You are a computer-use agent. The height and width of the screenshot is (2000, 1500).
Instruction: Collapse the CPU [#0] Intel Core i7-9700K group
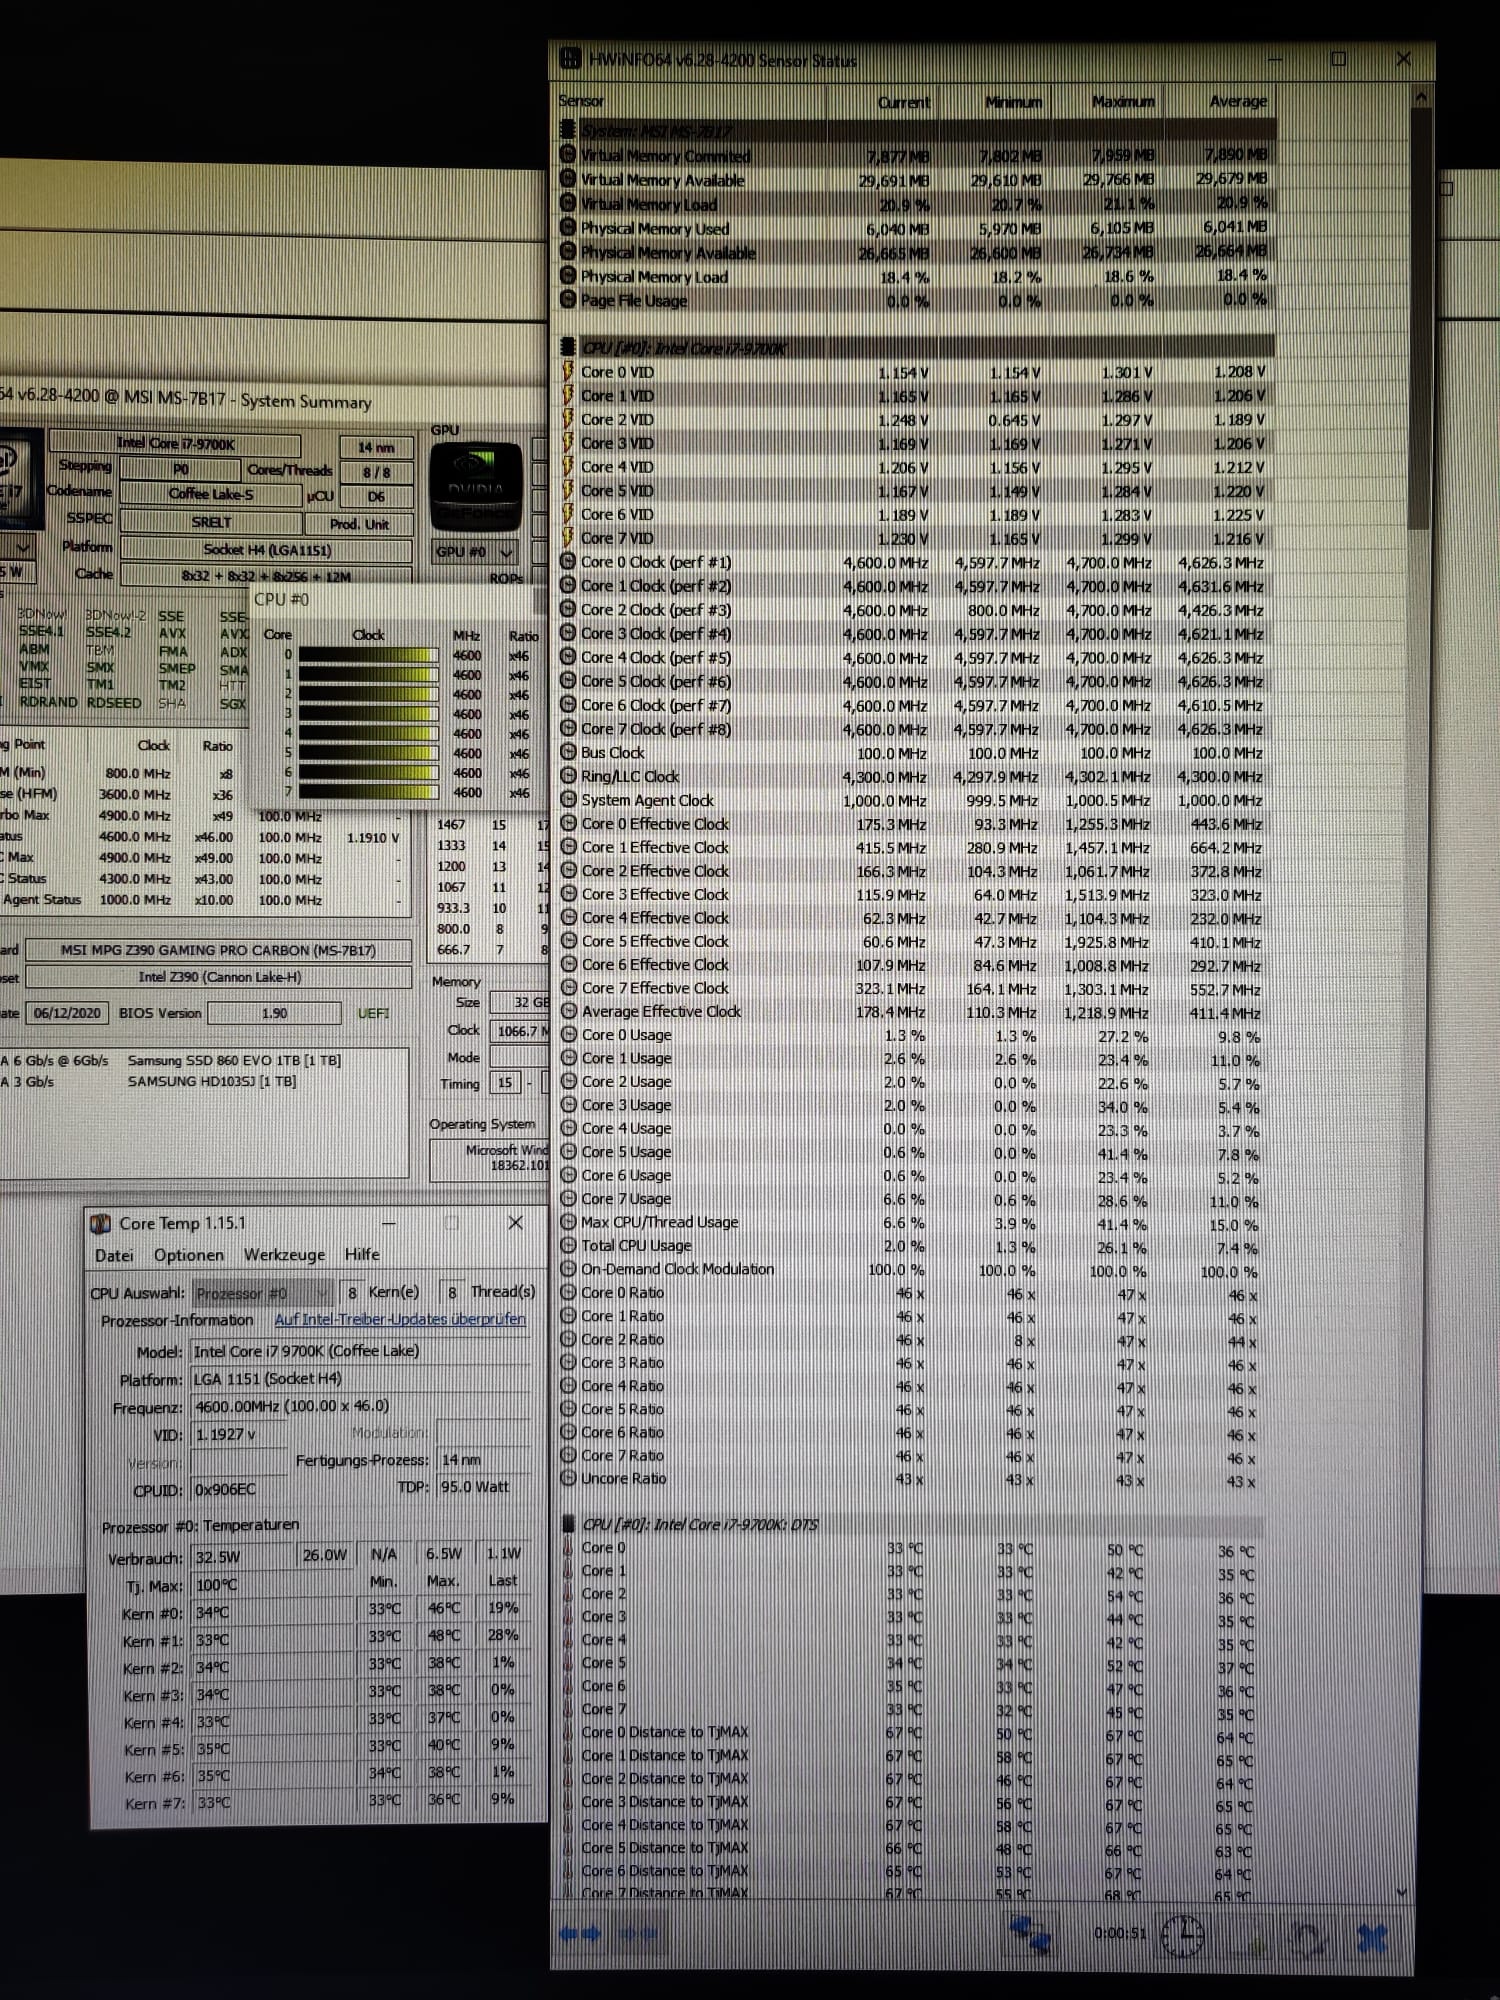point(568,348)
